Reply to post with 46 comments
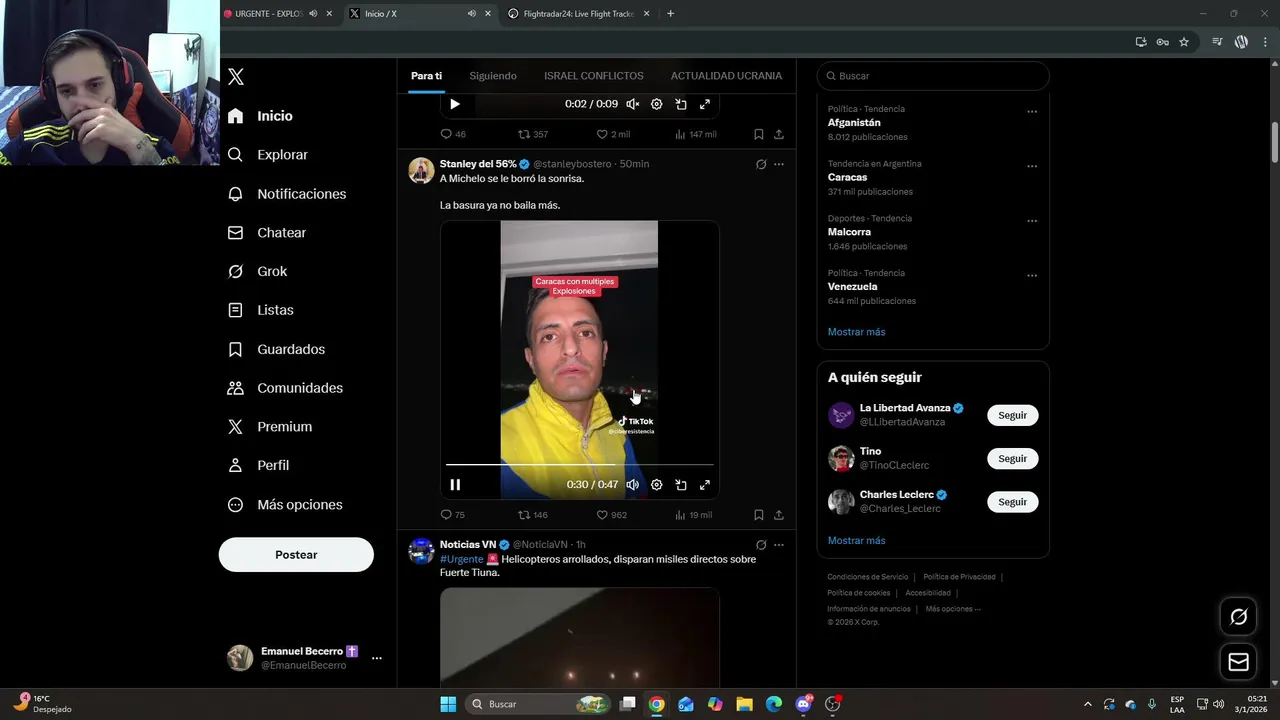Image resolution: width=1280 pixels, height=720 pixels. pyautogui.click(x=453, y=134)
